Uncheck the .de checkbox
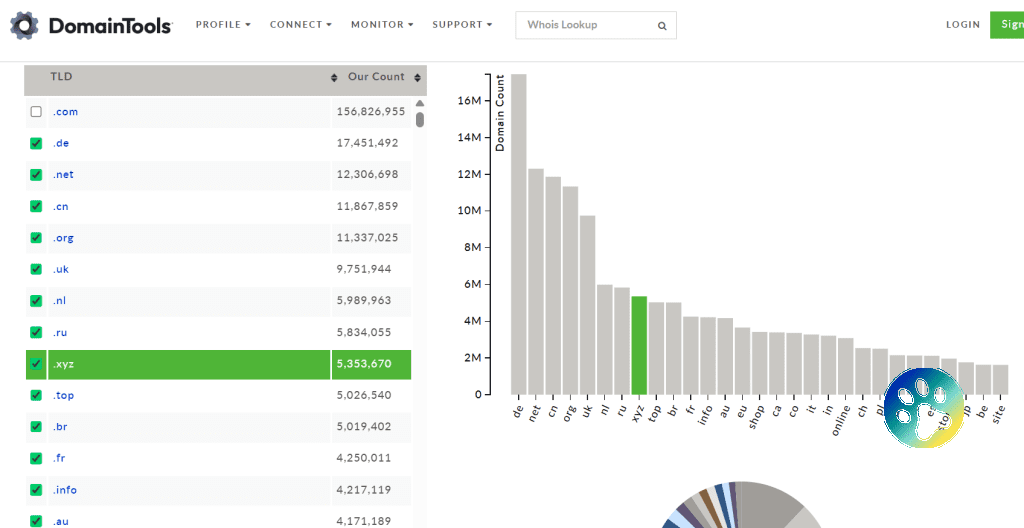 coord(37,143)
